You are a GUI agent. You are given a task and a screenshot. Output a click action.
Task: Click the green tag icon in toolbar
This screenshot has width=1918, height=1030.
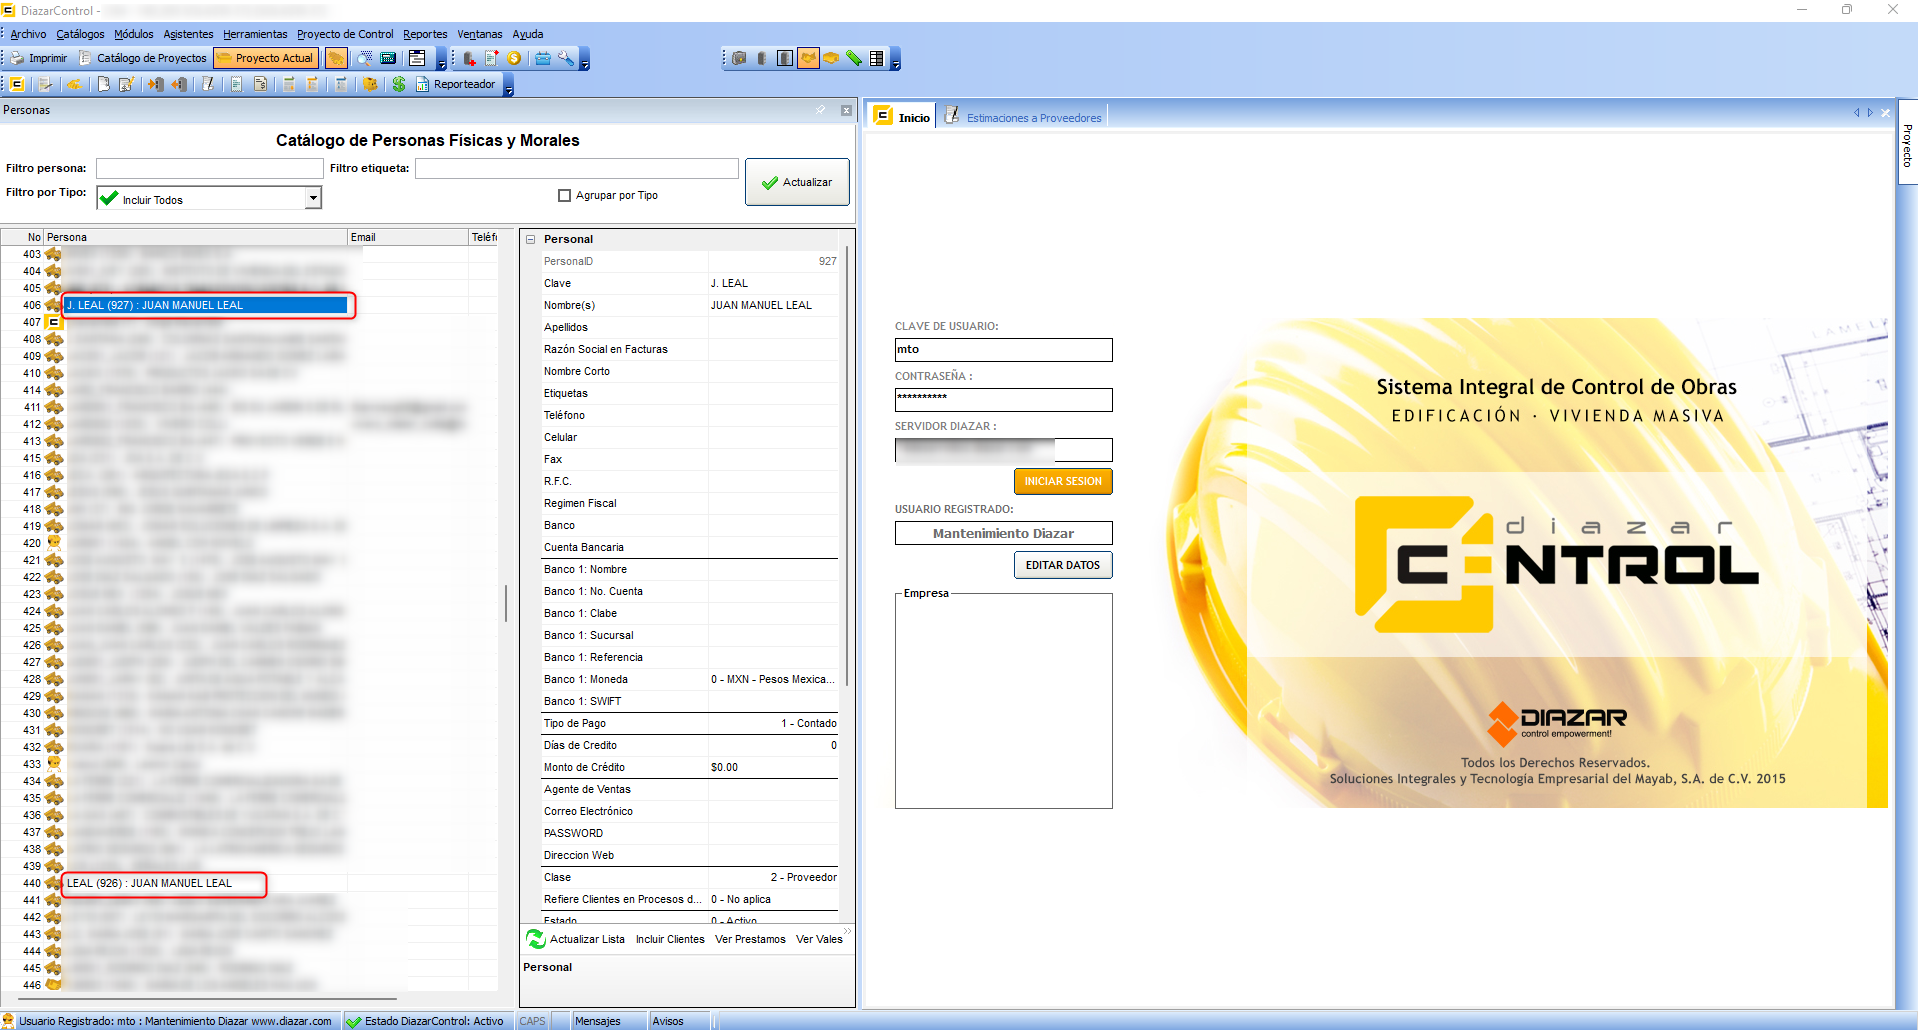854,58
